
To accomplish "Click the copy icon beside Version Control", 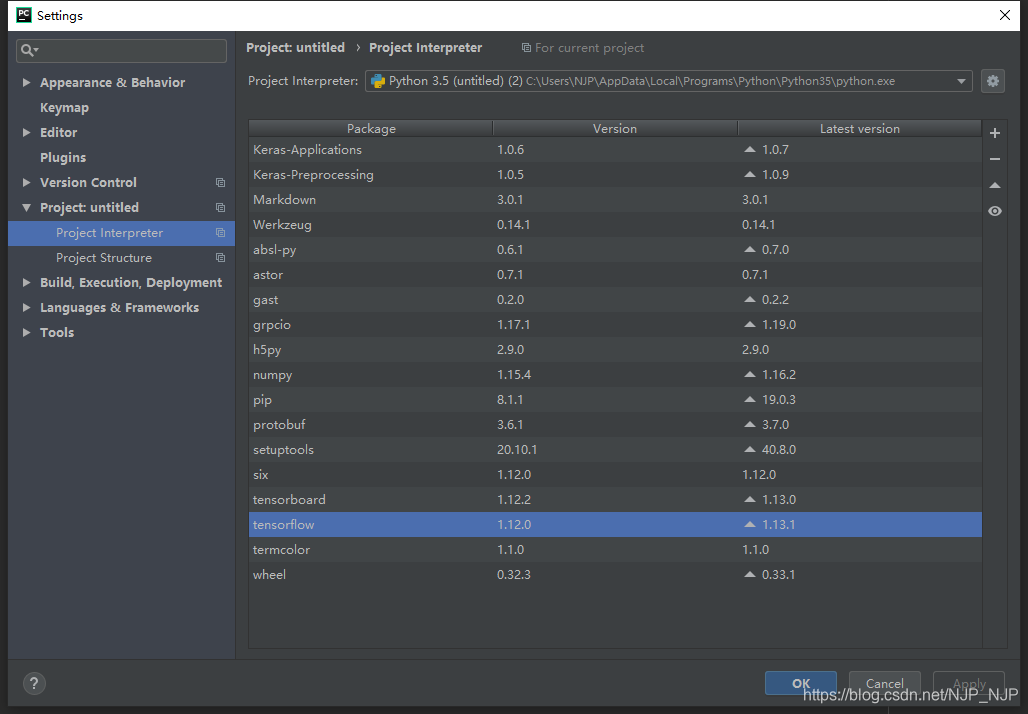I will [x=220, y=182].
